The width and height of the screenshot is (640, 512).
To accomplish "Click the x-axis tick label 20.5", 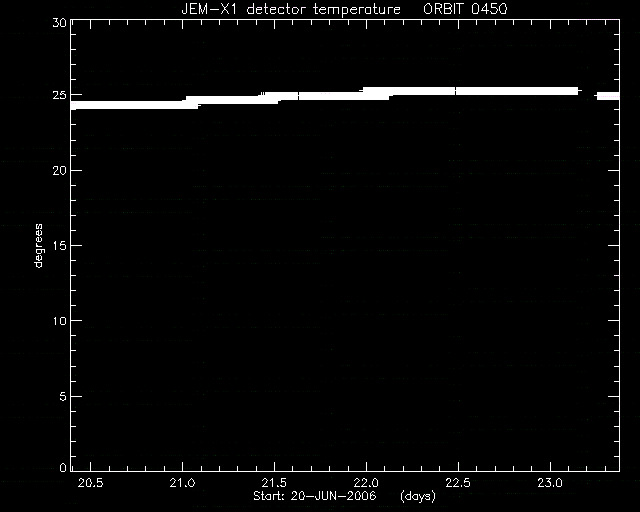I will click(x=91, y=483).
